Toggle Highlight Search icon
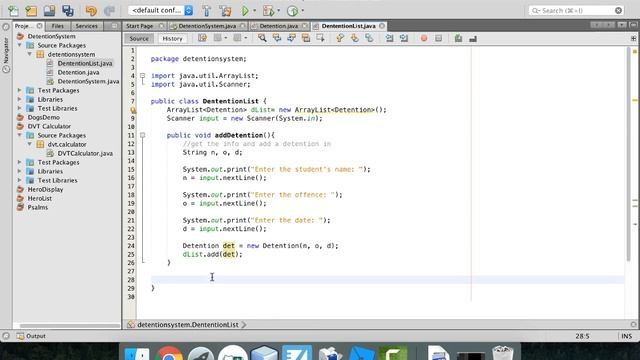640x360 pixels. [306, 38]
